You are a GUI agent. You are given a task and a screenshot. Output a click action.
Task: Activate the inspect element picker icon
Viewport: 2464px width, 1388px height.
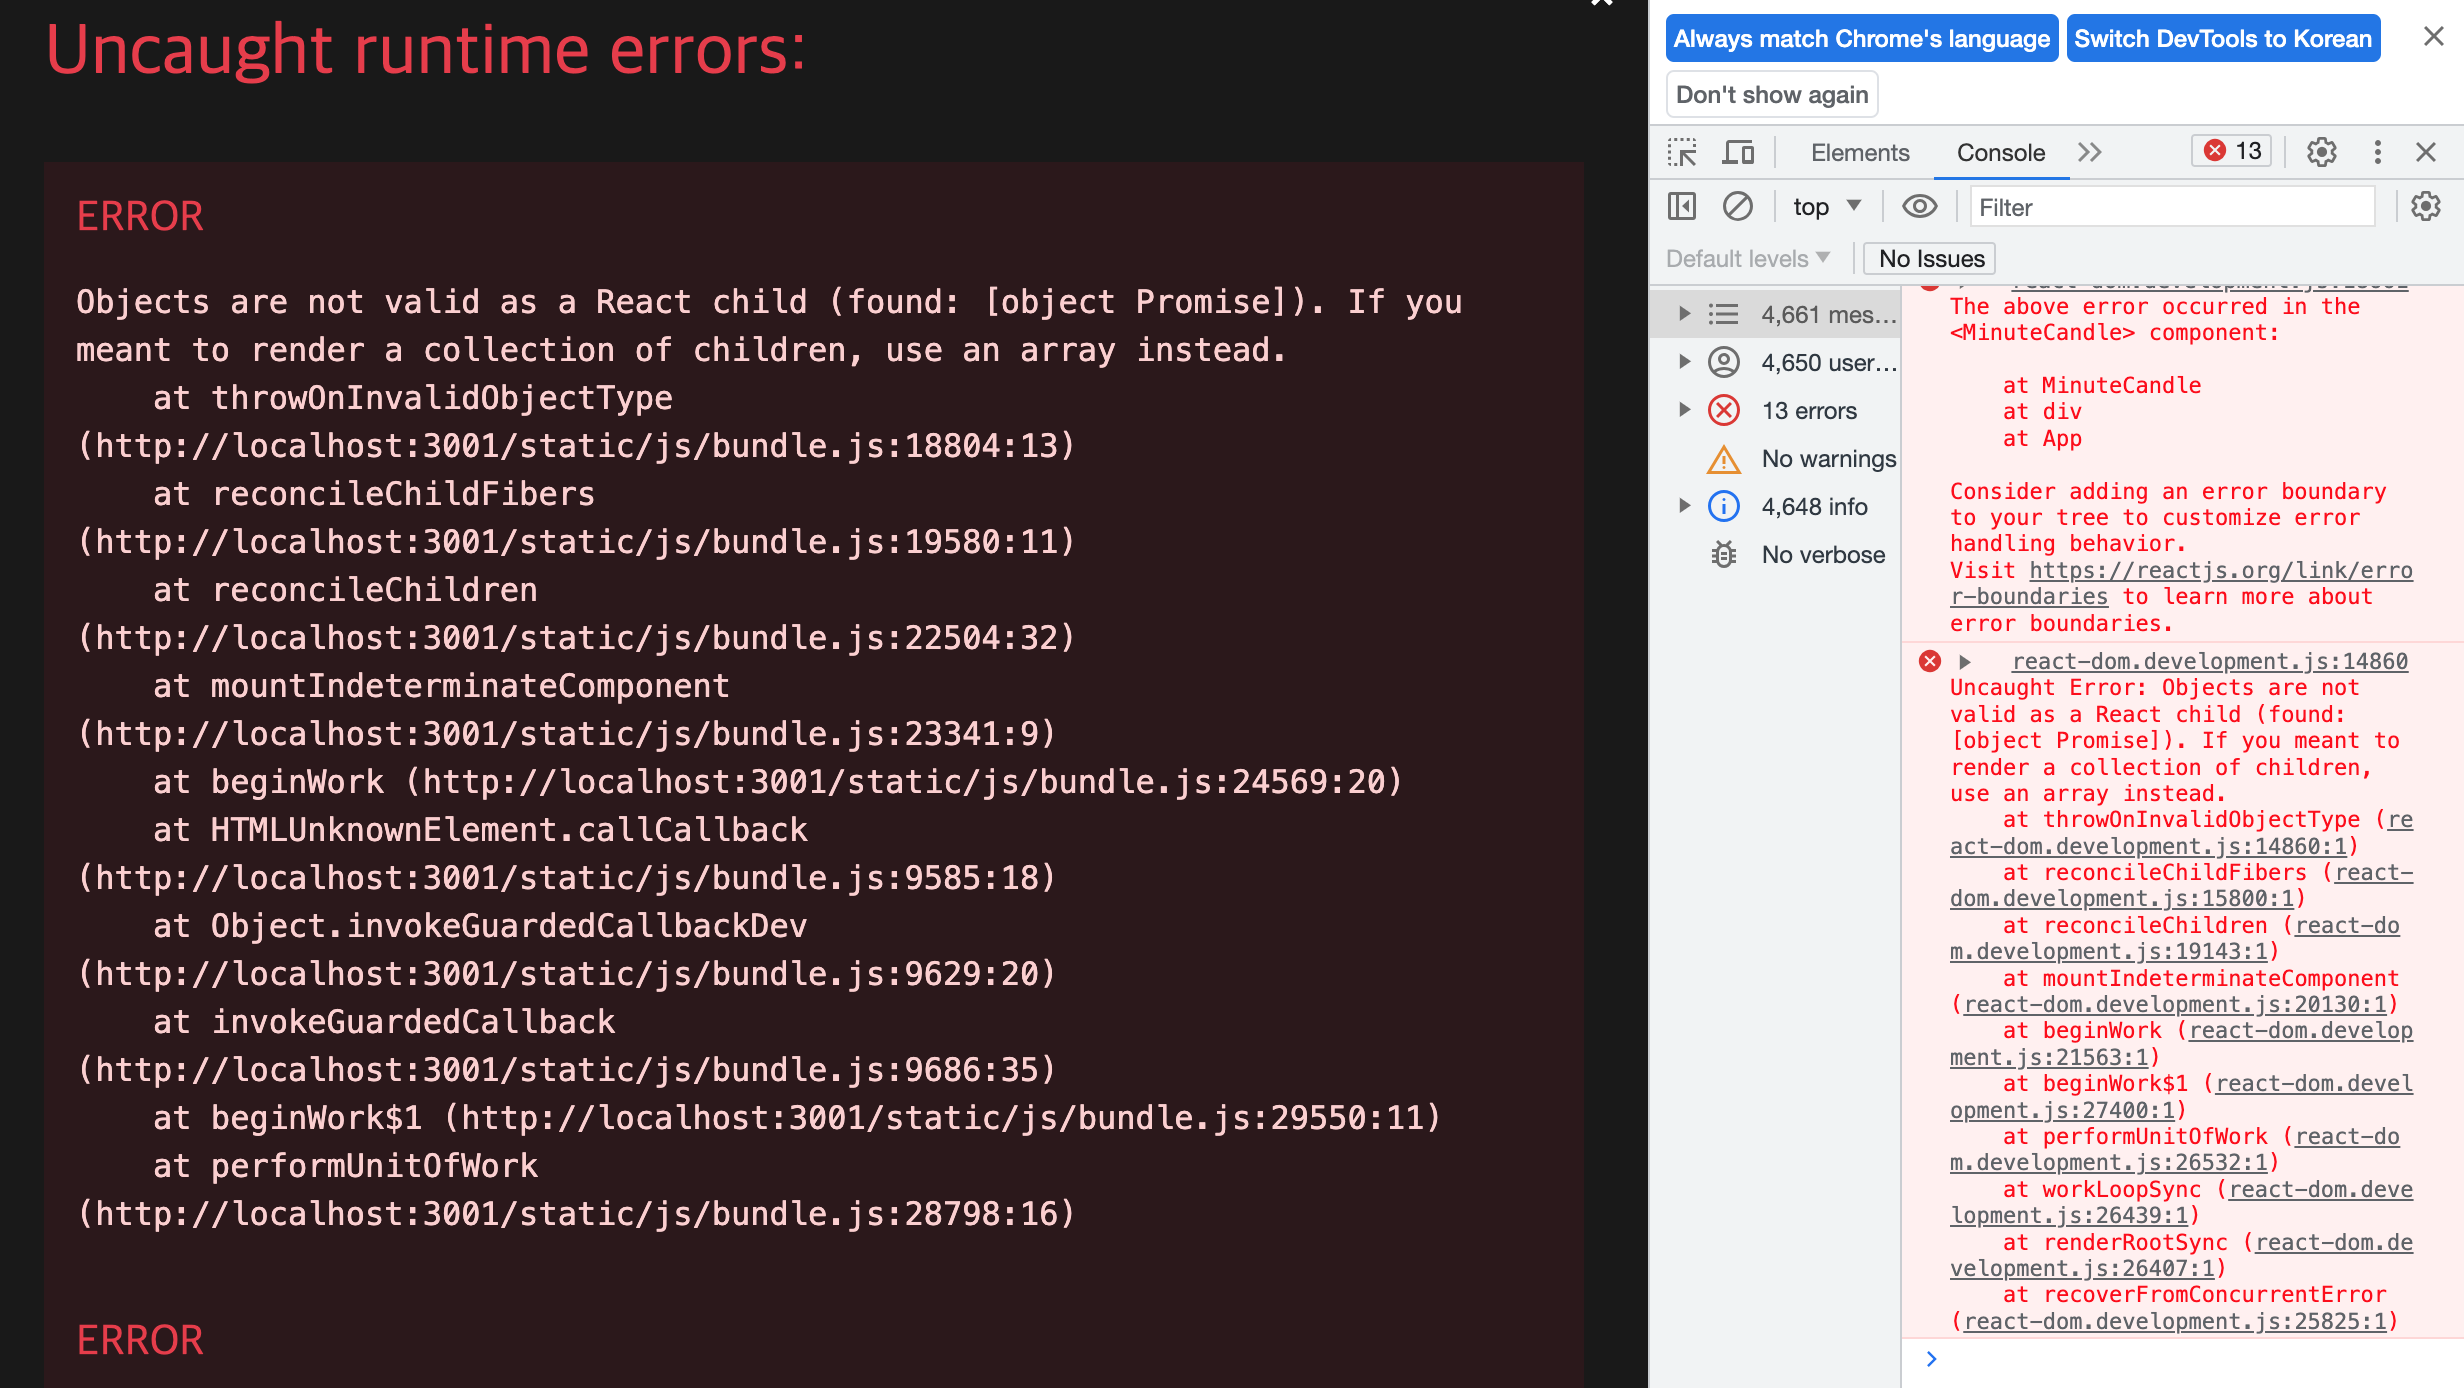1682,152
